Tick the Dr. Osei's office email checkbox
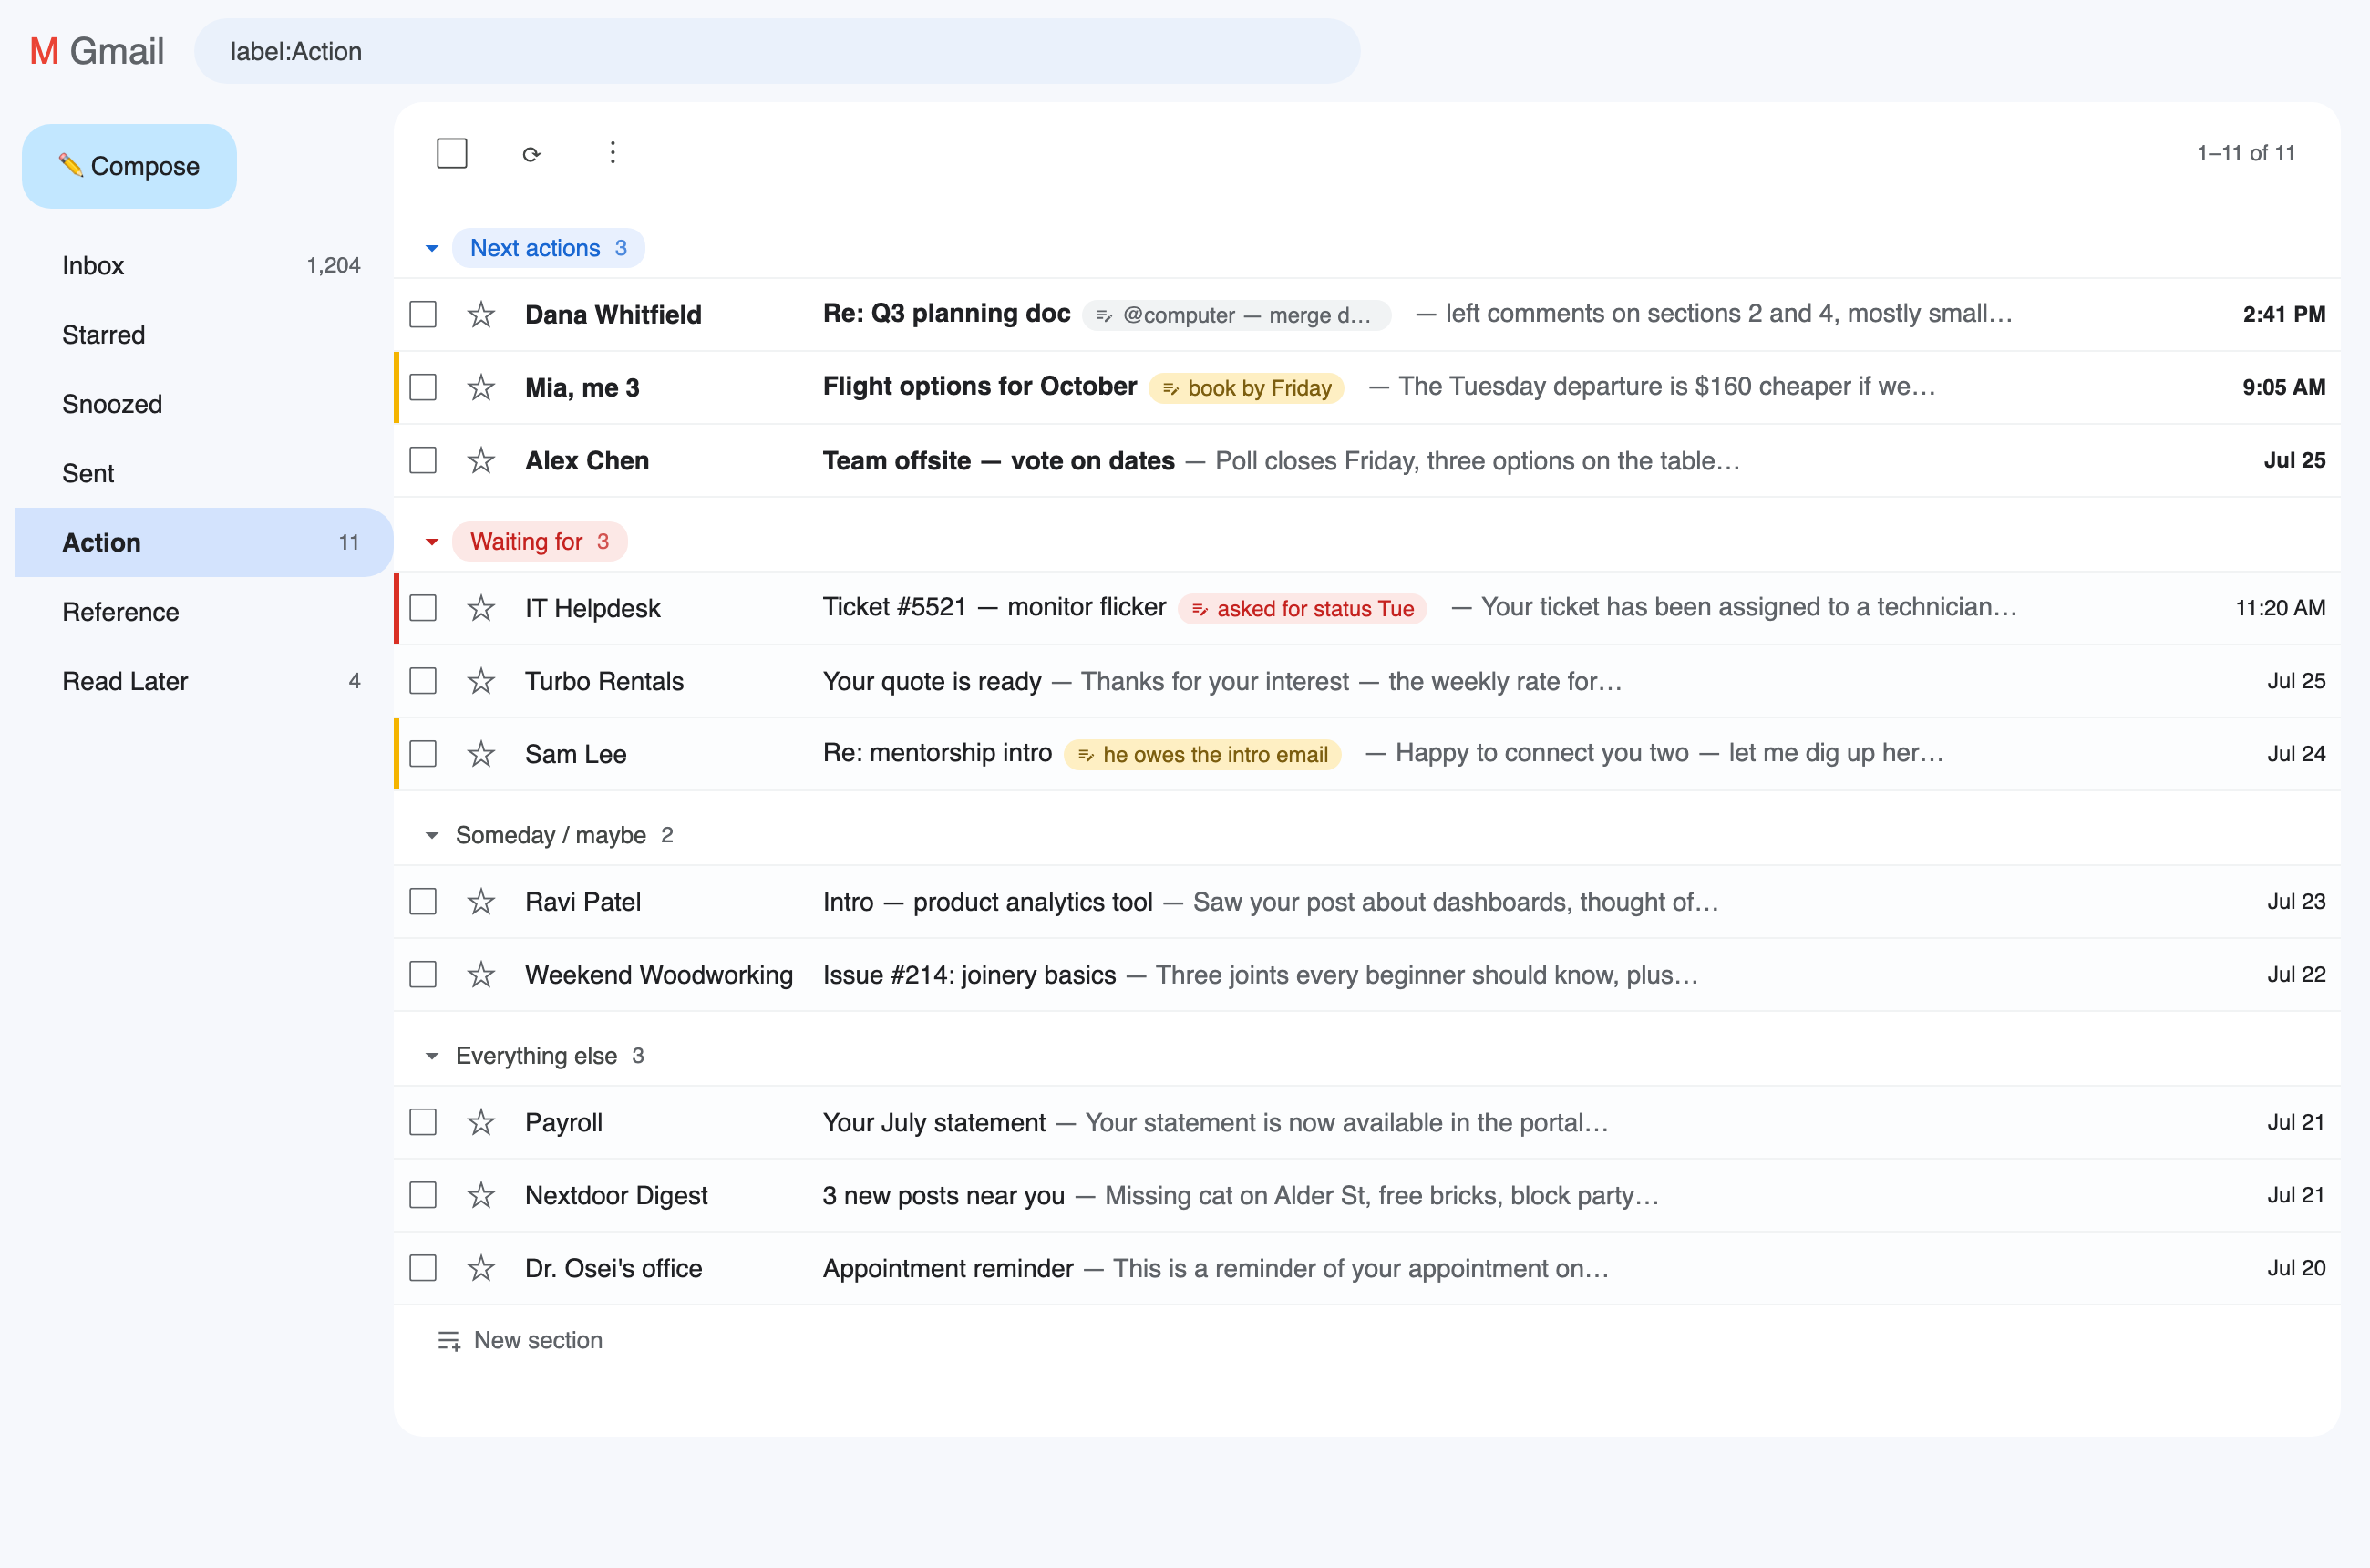Image resolution: width=2370 pixels, height=1568 pixels. 423,1268
